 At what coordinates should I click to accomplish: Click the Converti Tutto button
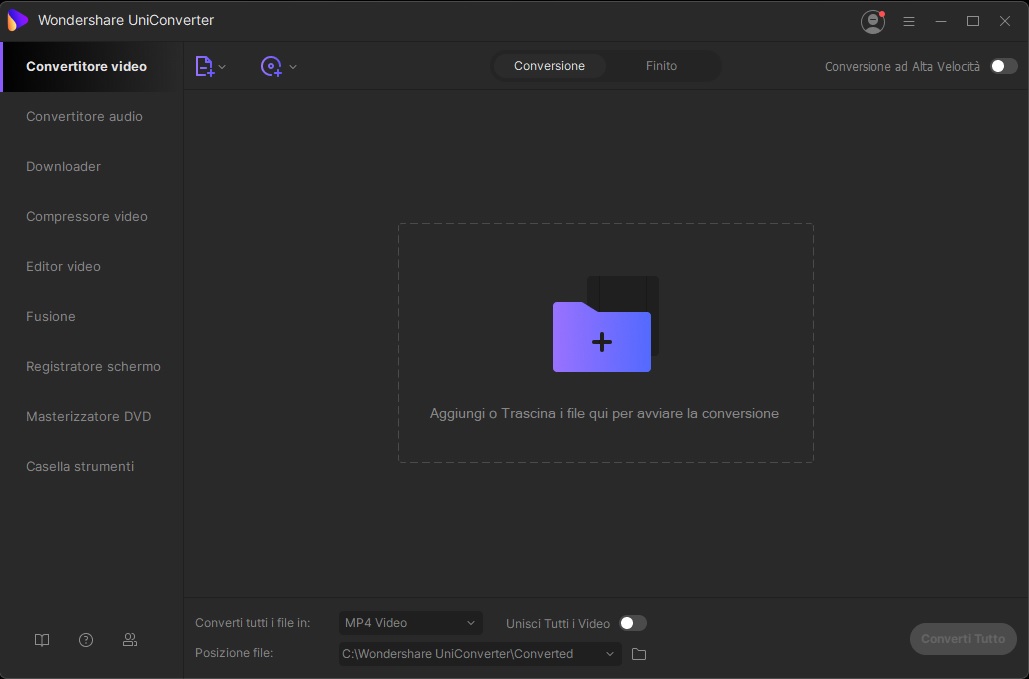[x=963, y=638]
